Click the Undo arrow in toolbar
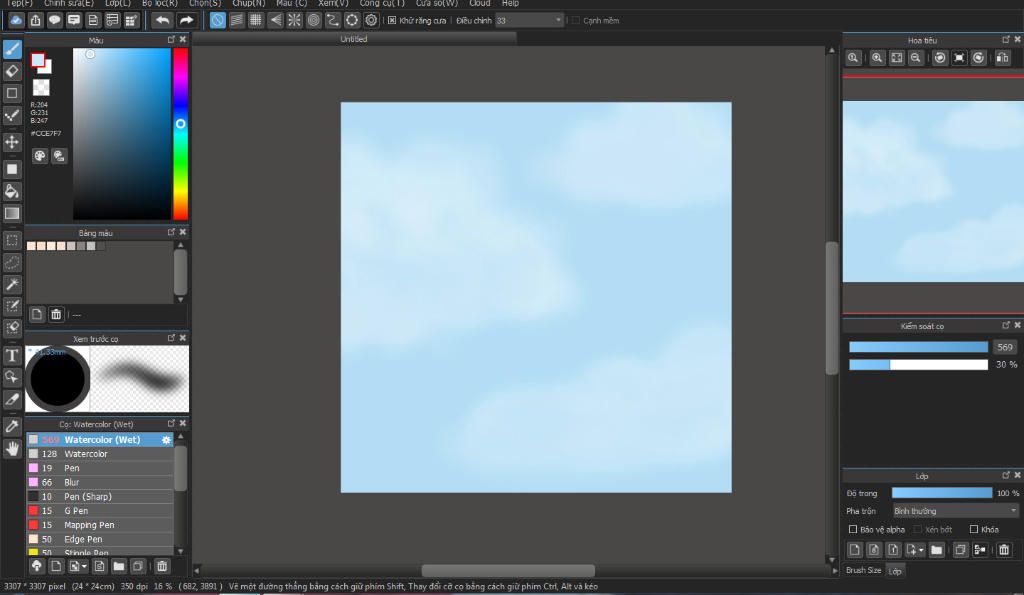 [162, 20]
